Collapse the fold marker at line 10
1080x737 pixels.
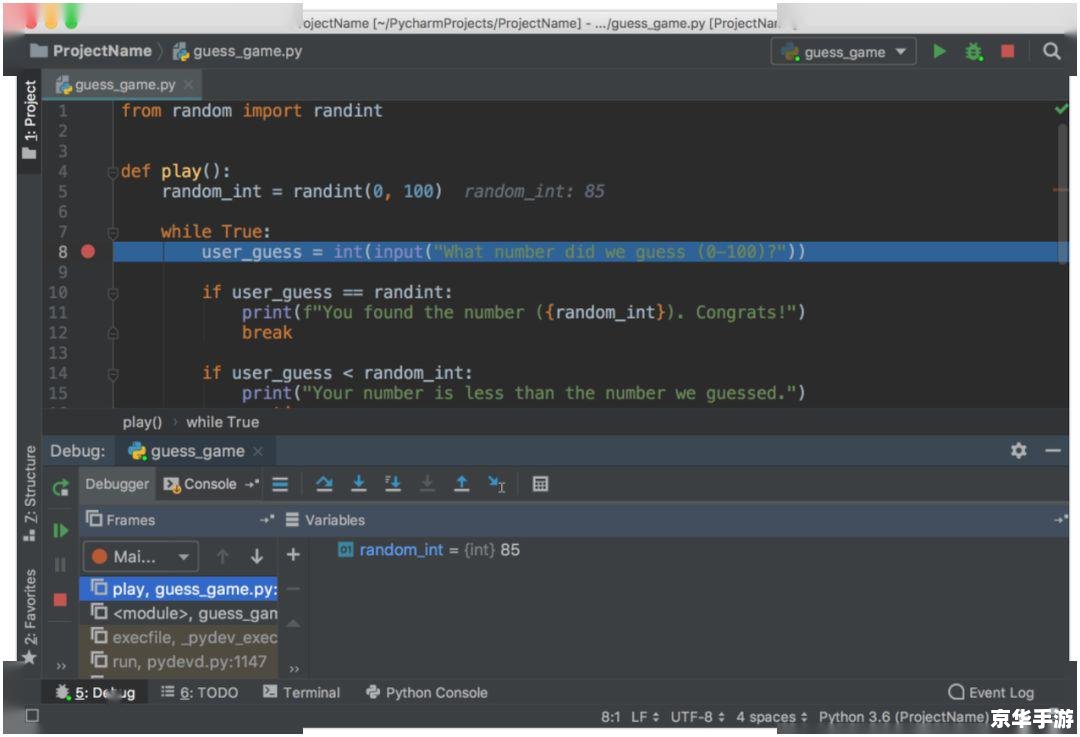(x=112, y=292)
